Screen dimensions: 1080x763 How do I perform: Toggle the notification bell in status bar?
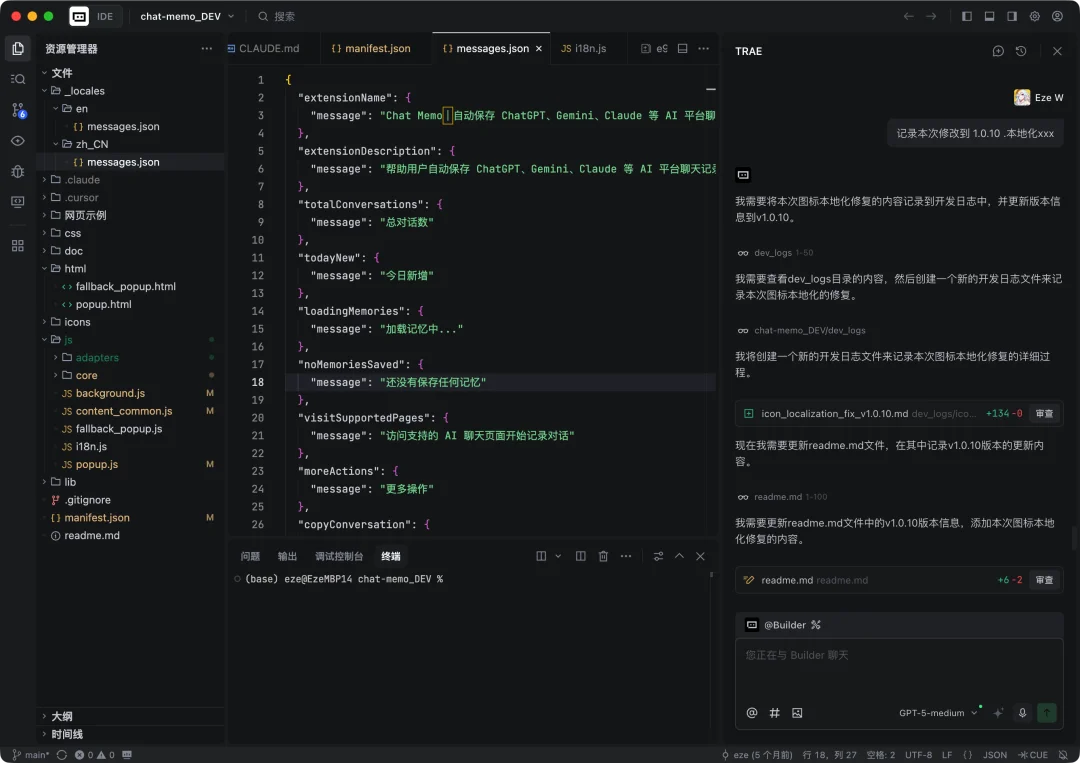(1062, 754)
